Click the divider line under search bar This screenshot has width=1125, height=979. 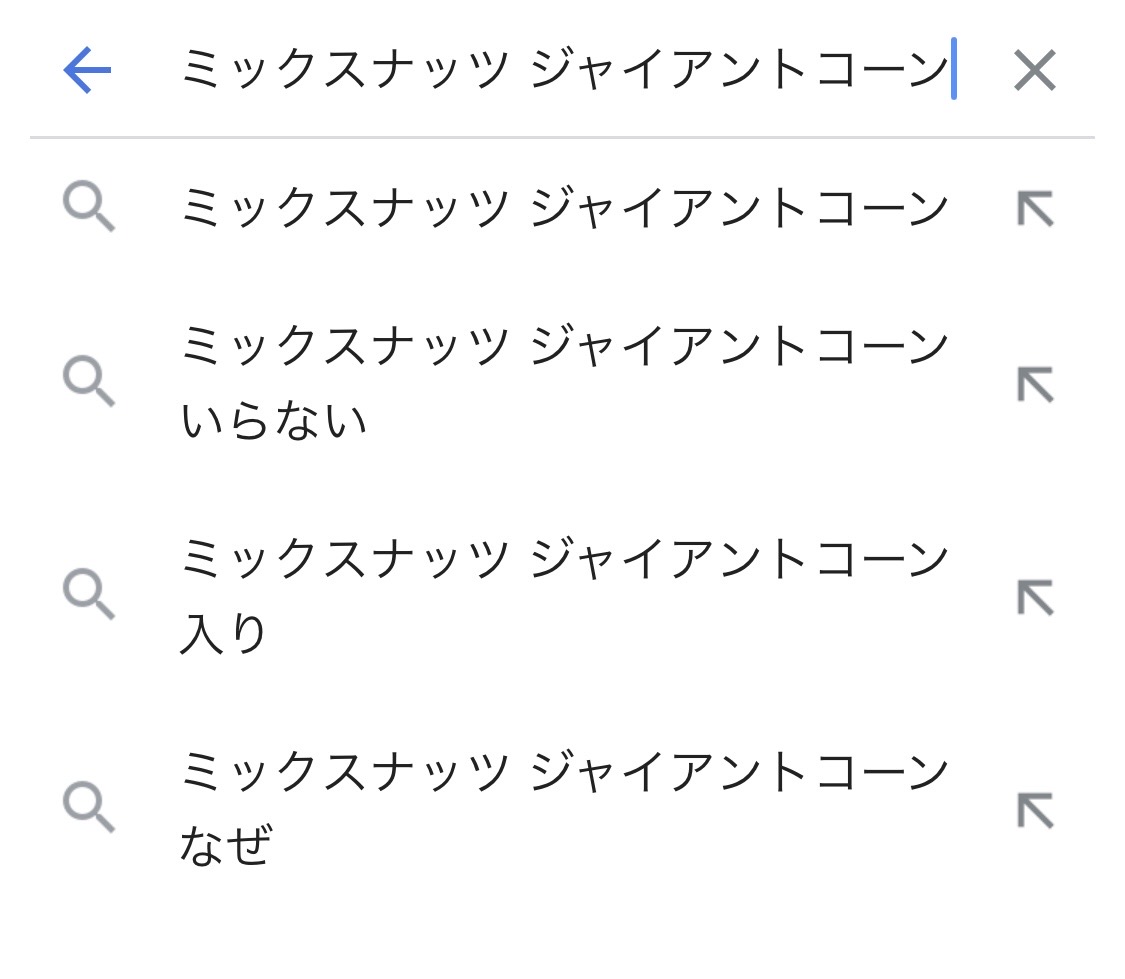point(562,136)
